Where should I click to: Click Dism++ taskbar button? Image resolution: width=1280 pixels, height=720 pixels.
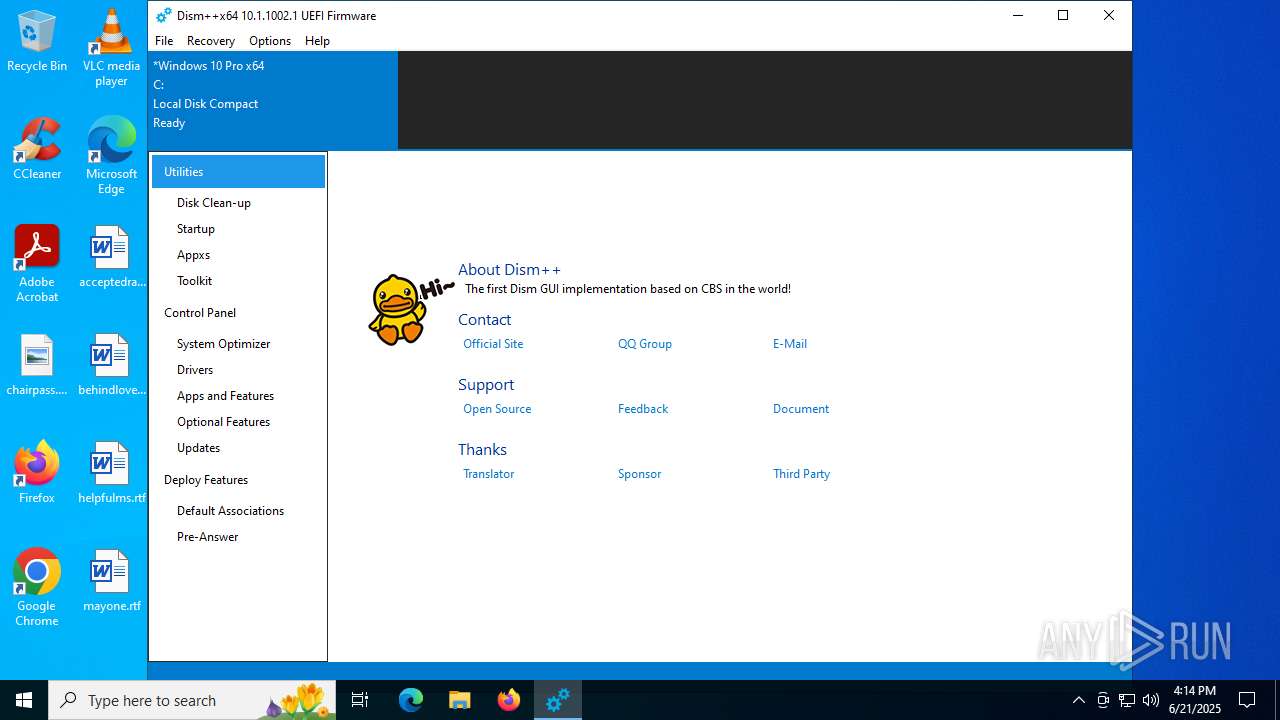pyautogui.click(x=558, y=700)
